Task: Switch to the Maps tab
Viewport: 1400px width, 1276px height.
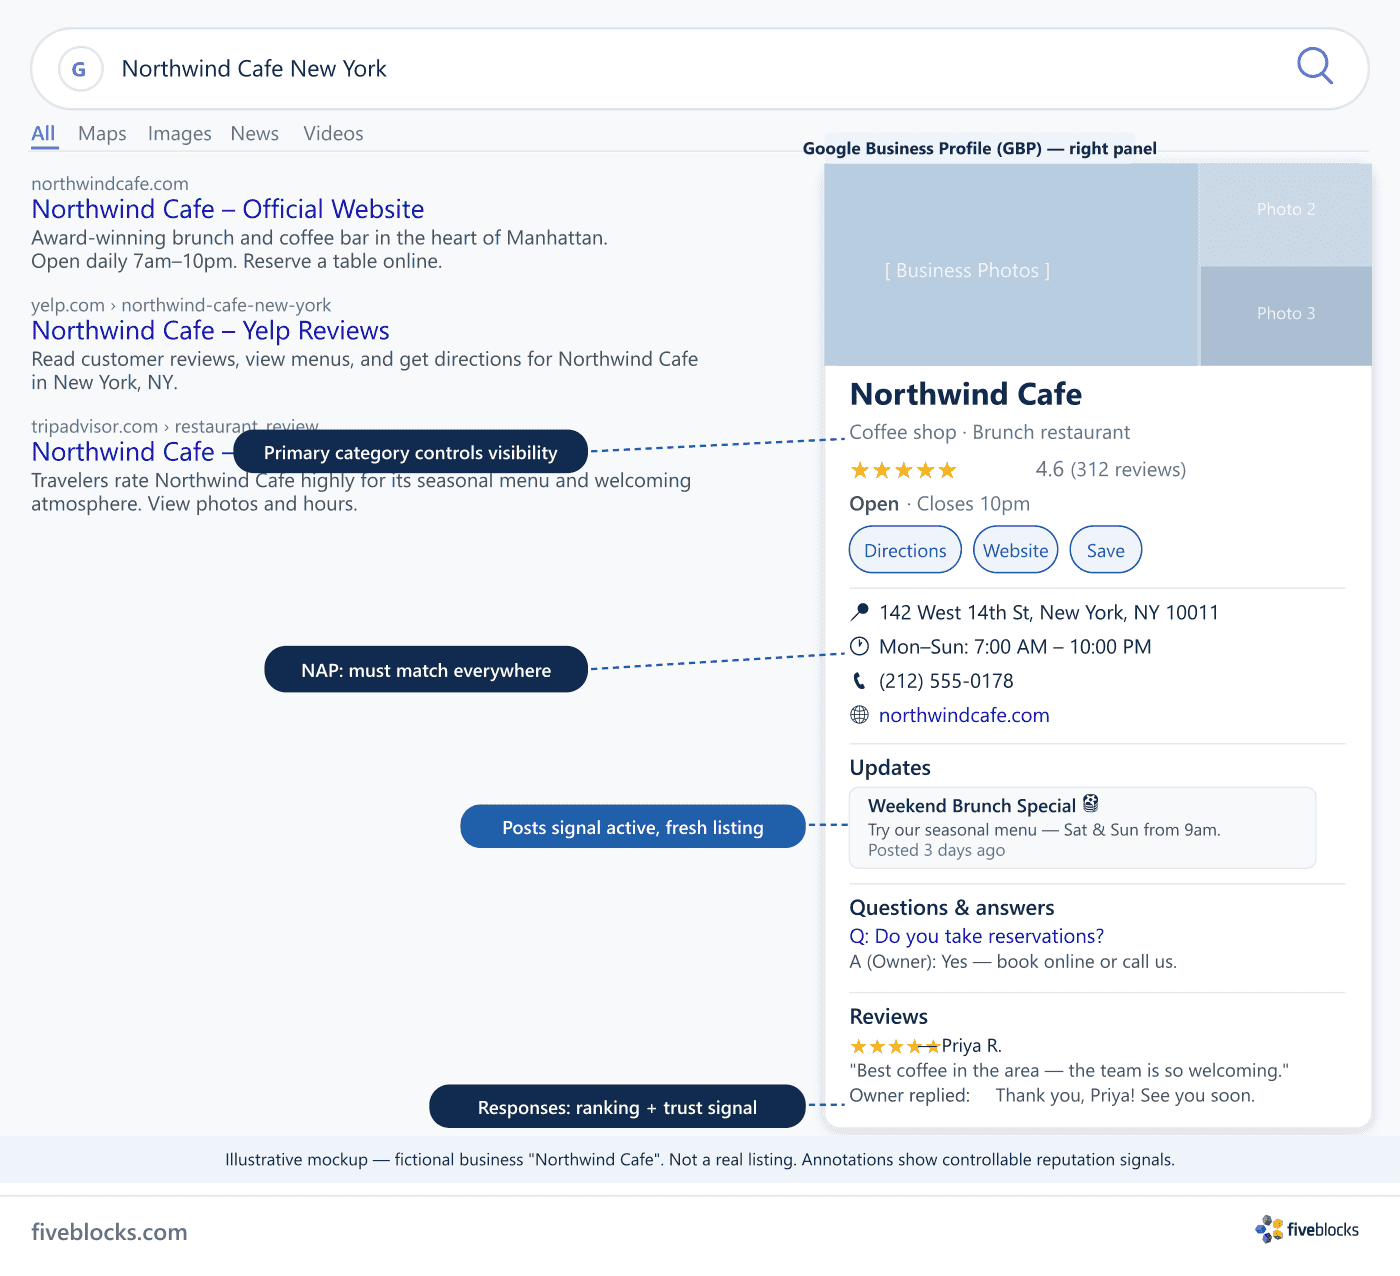Action: point(102,134)
